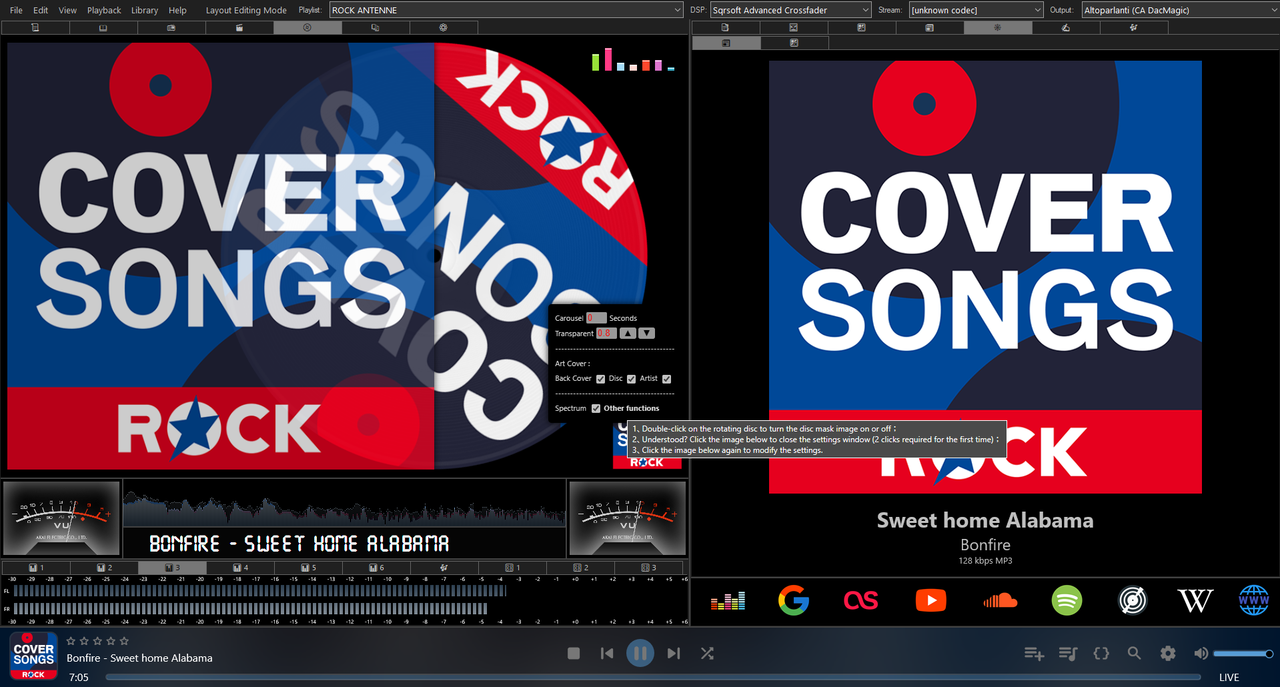
Task: Open the Playlist dropdown showing ROCK ANTENNE
Action: [x=506, y=10]
